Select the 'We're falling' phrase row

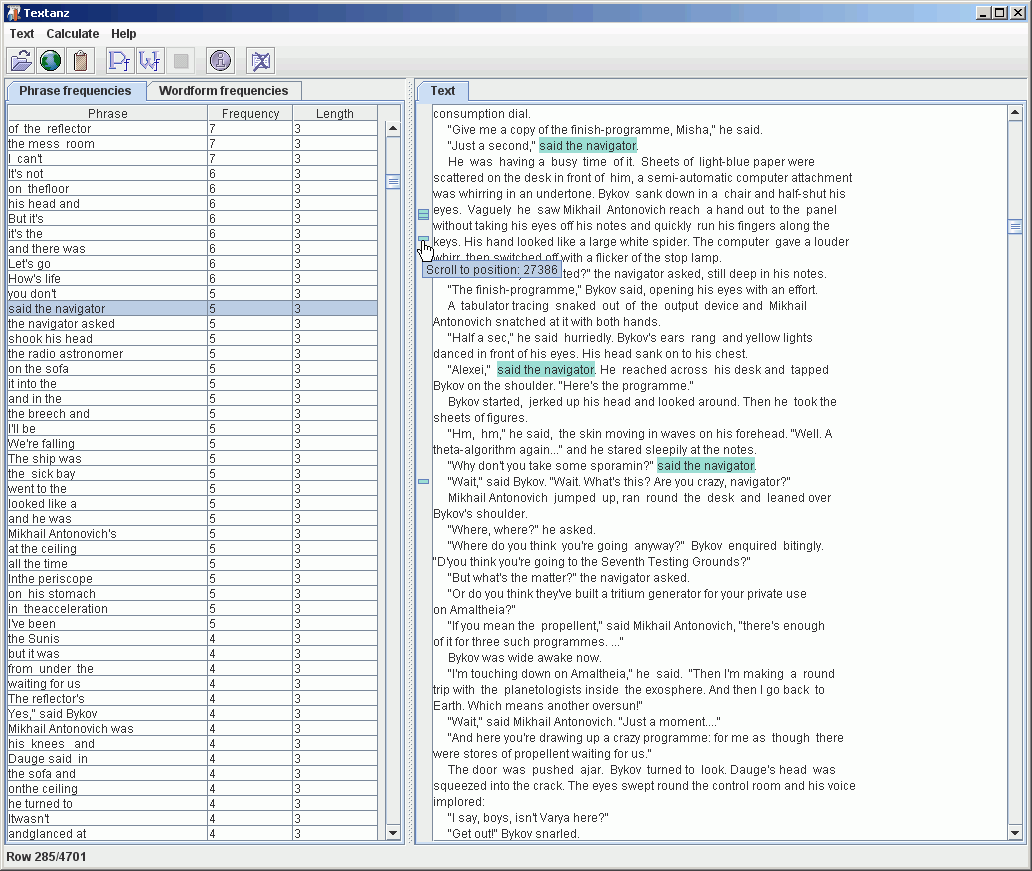click(x=192, y=444)
